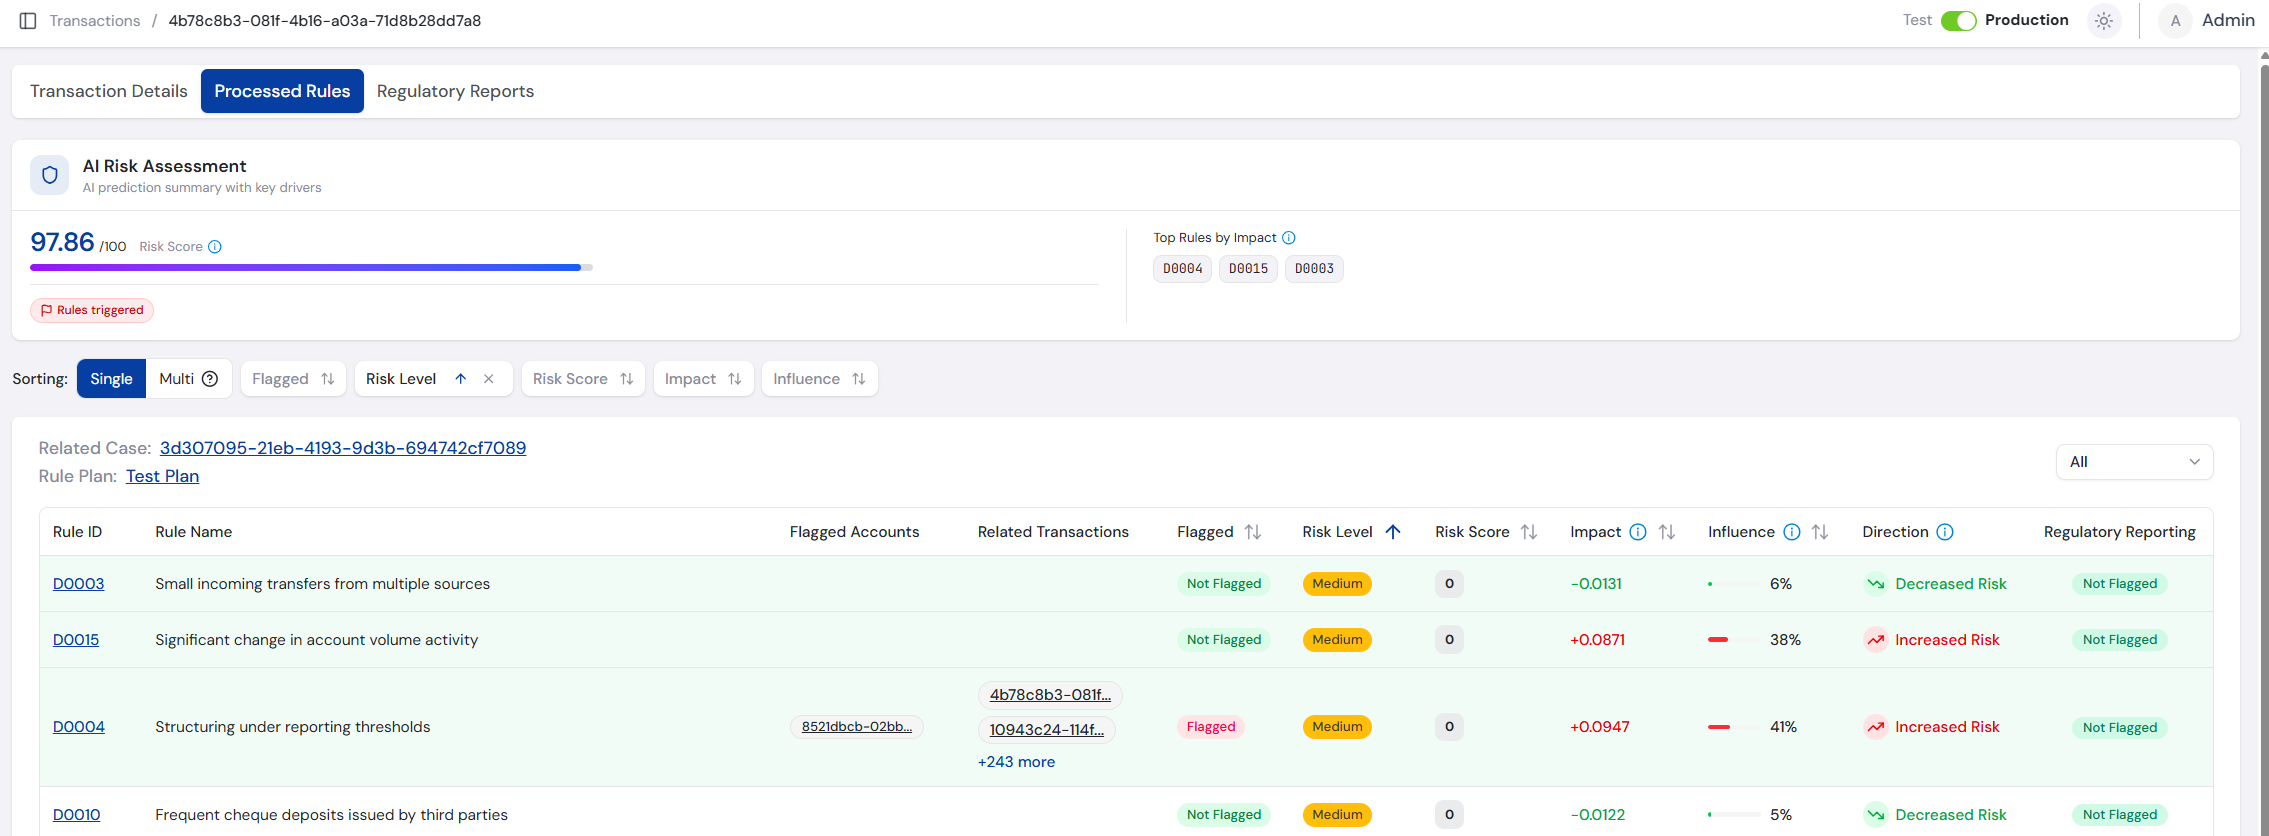
Task: Click the Influence column info icon
Action: pos(1792,532)
